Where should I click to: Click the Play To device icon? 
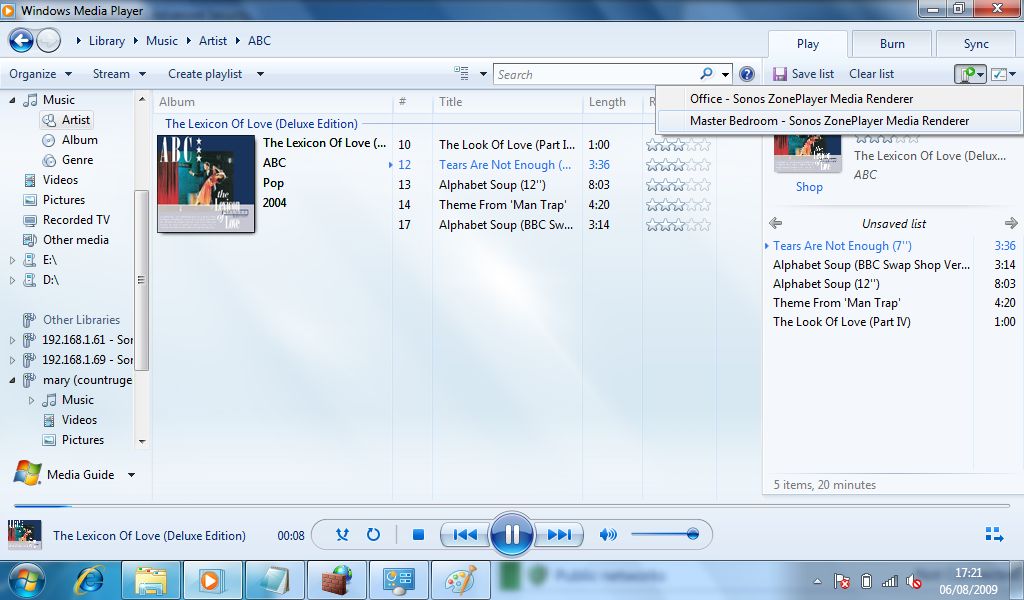tap(969, 74)
